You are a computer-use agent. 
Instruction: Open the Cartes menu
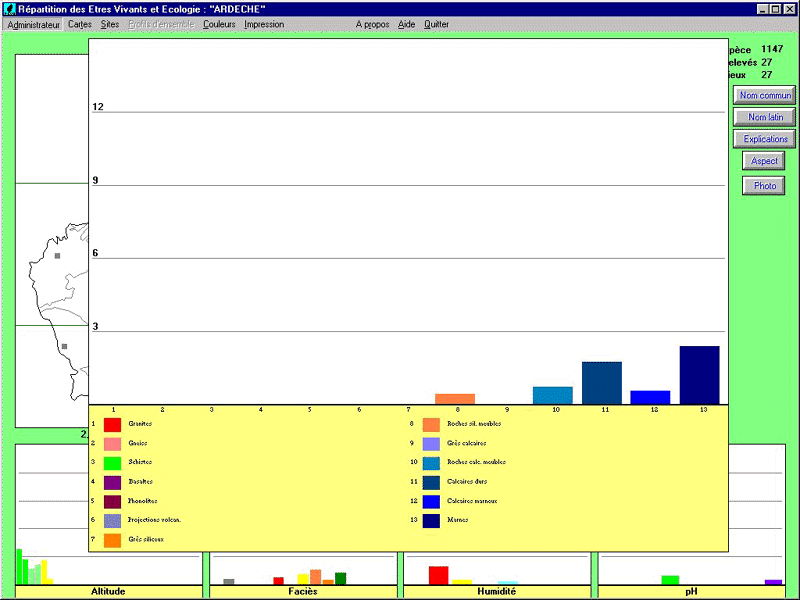80,24
